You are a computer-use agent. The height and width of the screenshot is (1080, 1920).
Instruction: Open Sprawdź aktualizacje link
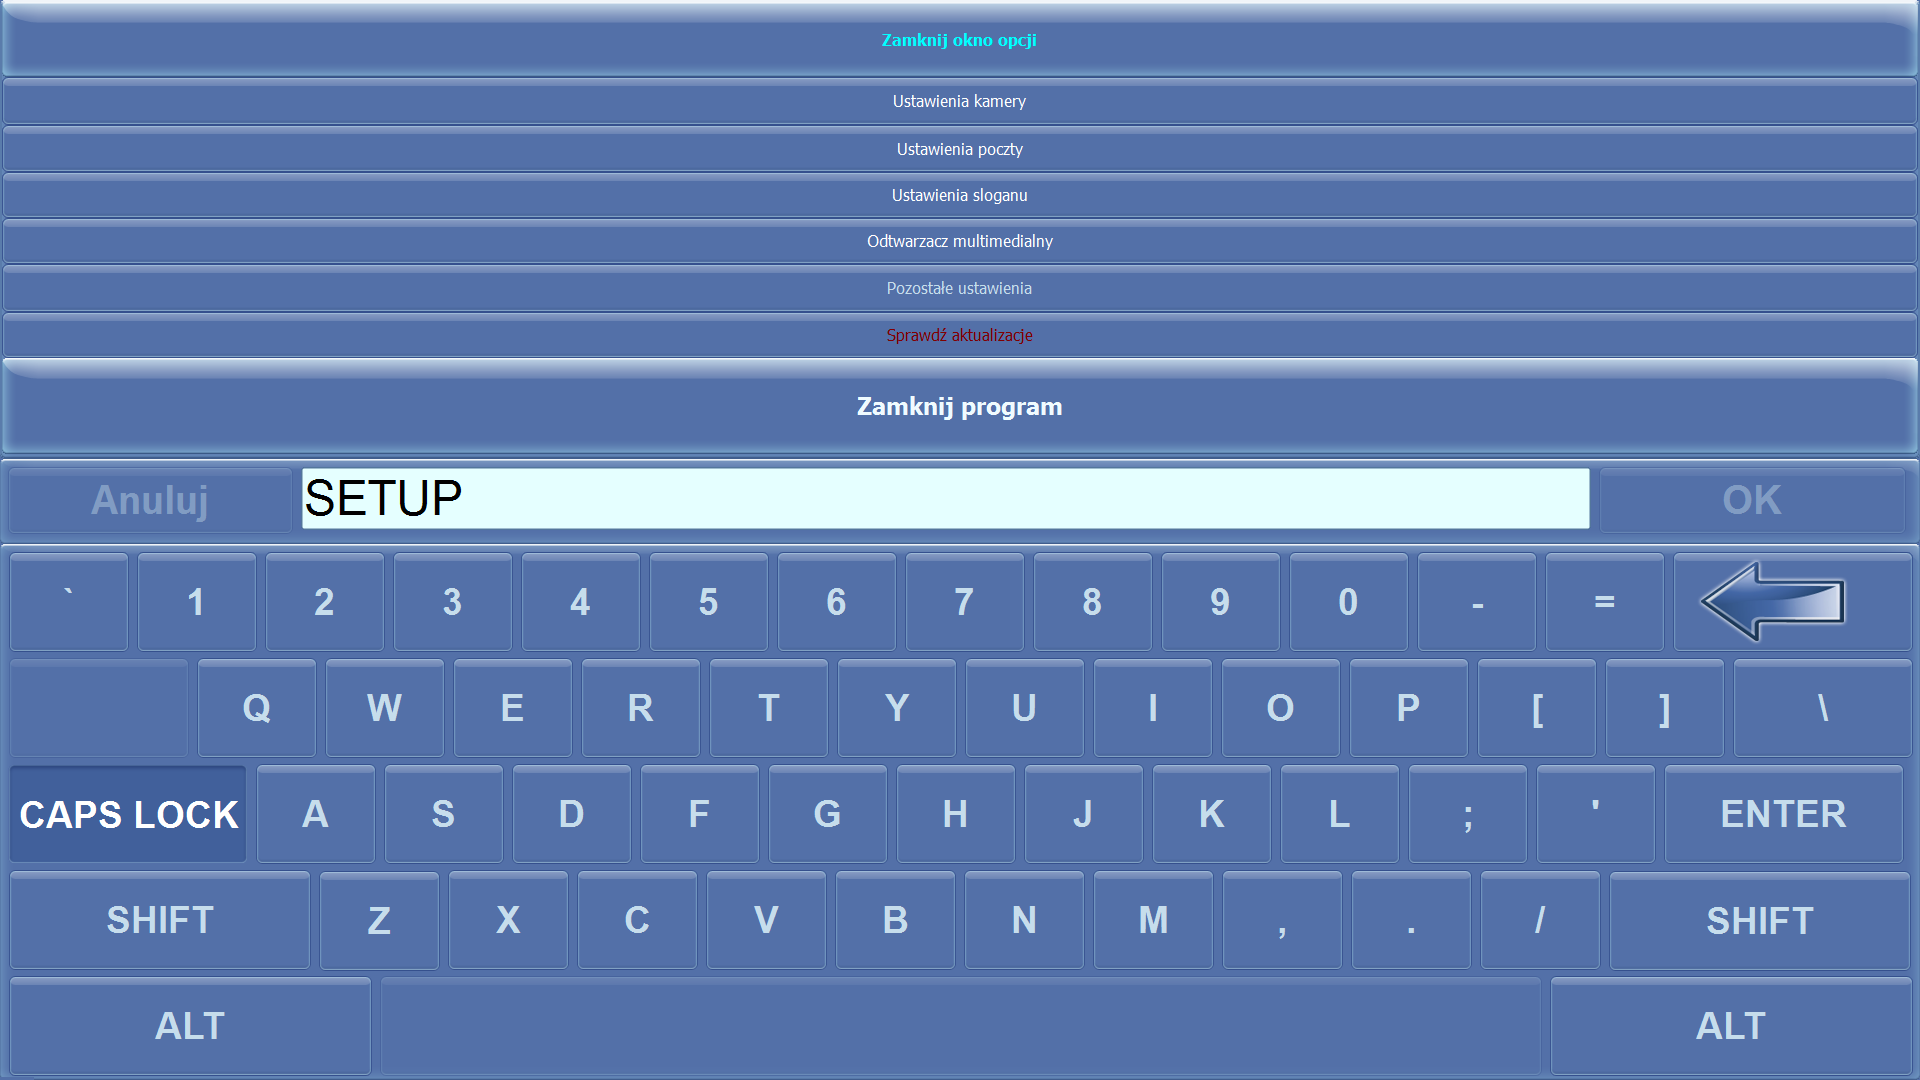pos(959,335)
